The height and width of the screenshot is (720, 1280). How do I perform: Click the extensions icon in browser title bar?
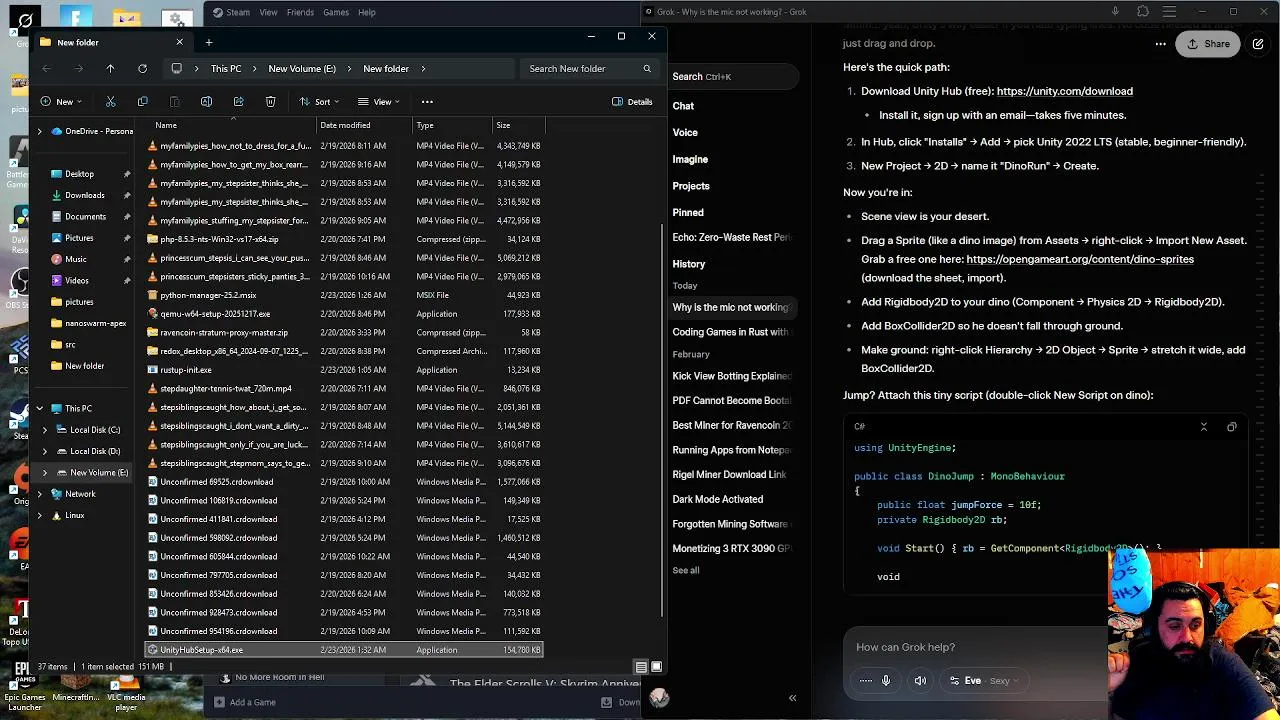pos(1143,12)
